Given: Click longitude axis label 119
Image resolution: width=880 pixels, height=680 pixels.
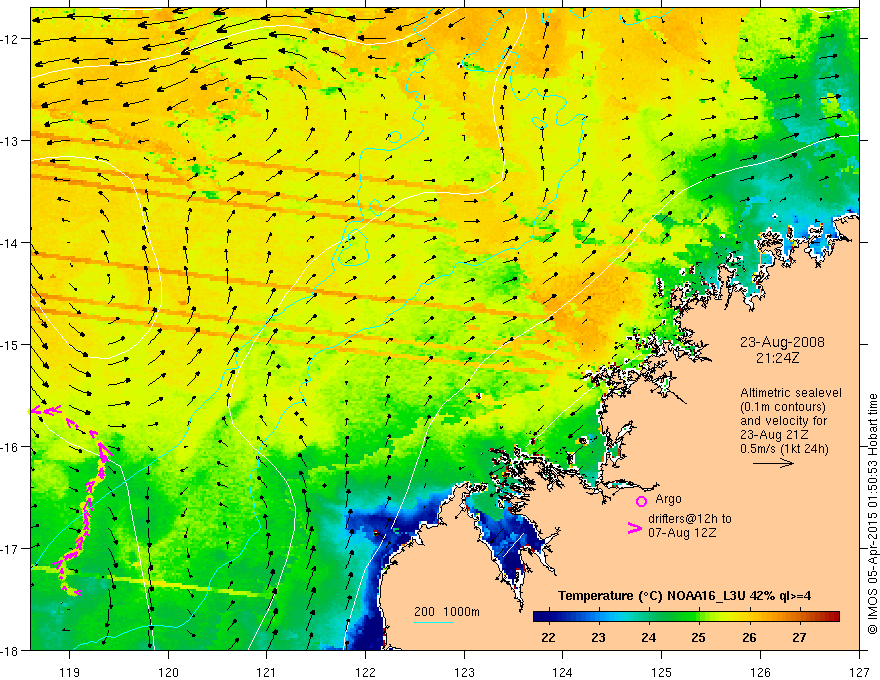Looking at the screenshot, I should coord(70,672).
